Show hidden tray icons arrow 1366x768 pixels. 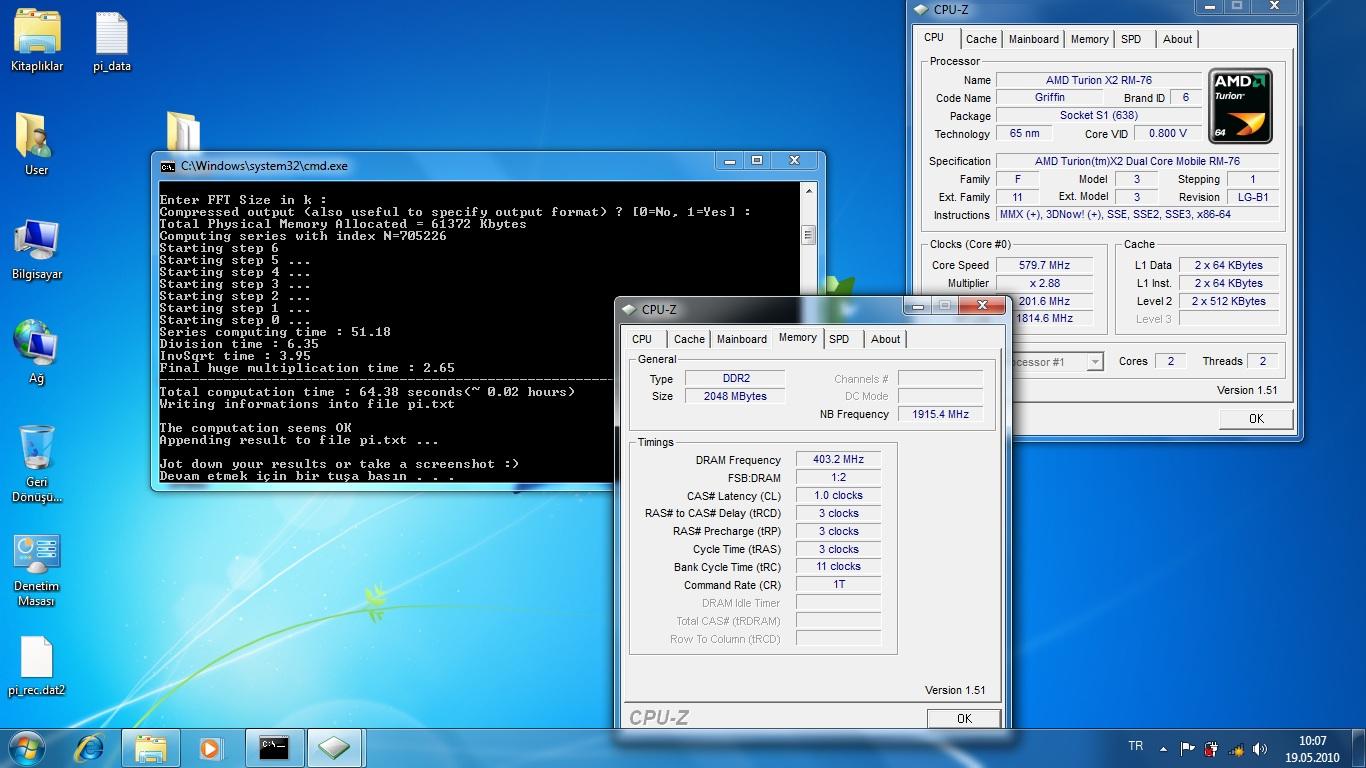pyautogui.click(x=1163, y=748)
